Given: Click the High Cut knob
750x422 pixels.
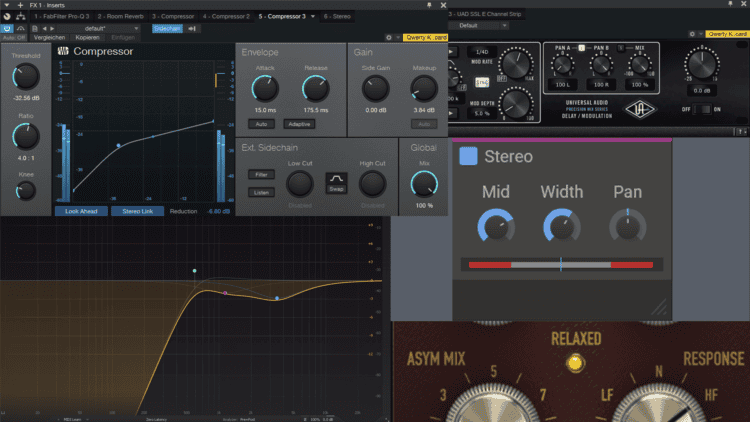Looking at the screenshot, I should click(373, 184).
